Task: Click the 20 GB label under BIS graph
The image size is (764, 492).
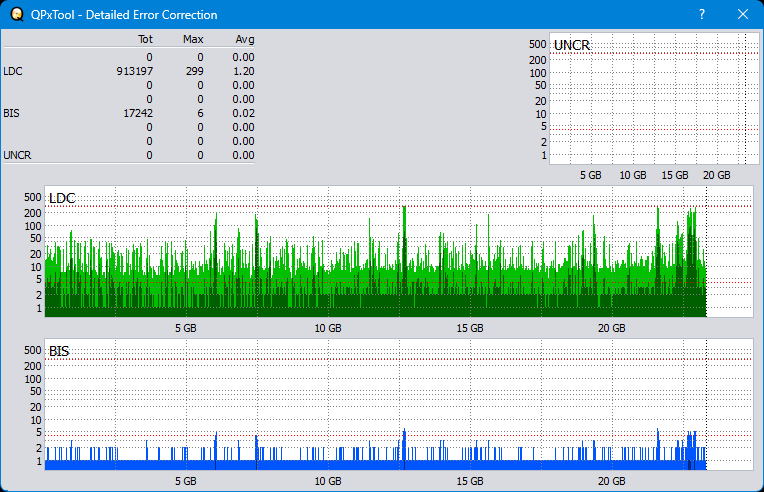Action: click(x=611, y=481)
